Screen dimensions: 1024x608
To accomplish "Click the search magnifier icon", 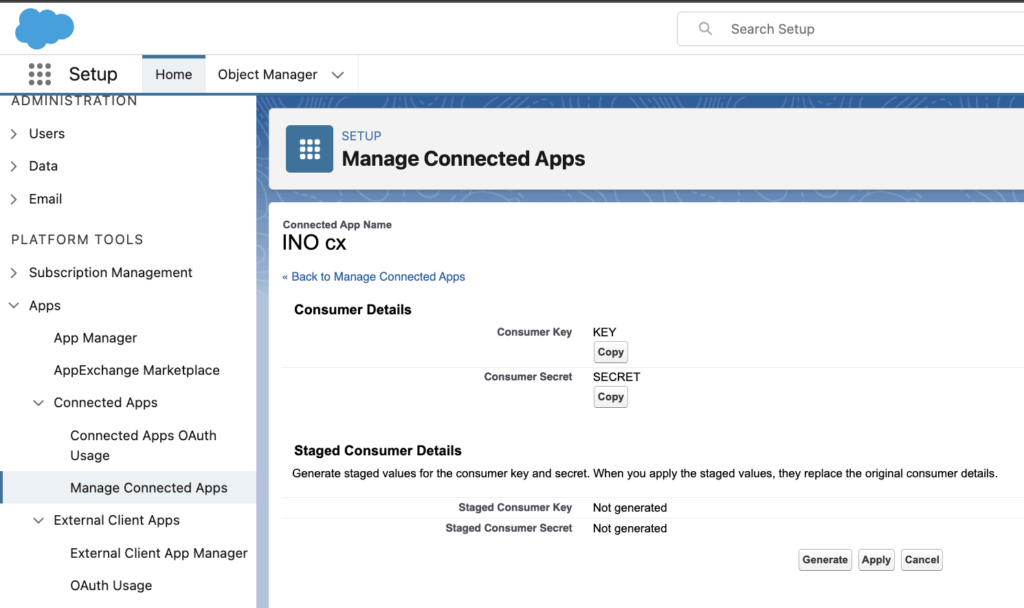I will (706, 29).
